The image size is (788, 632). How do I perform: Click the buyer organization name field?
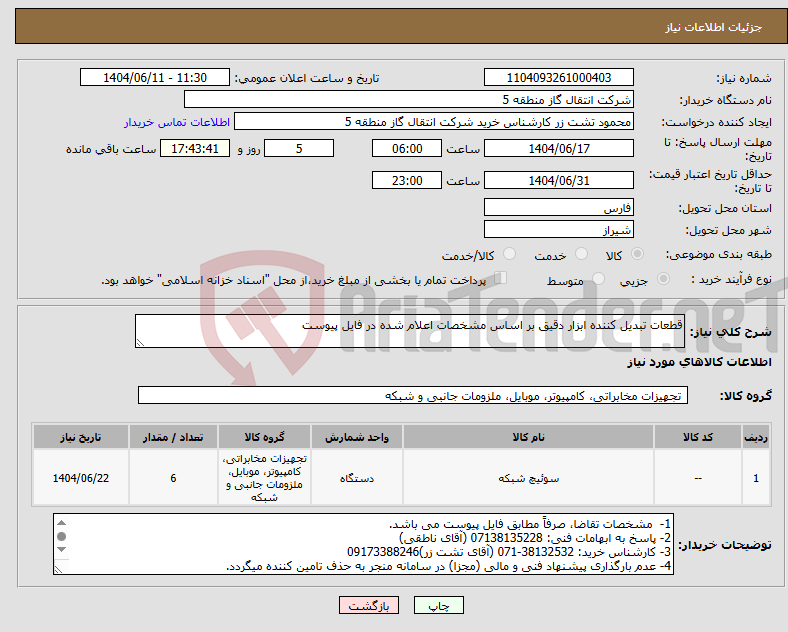tap(409, 99)
